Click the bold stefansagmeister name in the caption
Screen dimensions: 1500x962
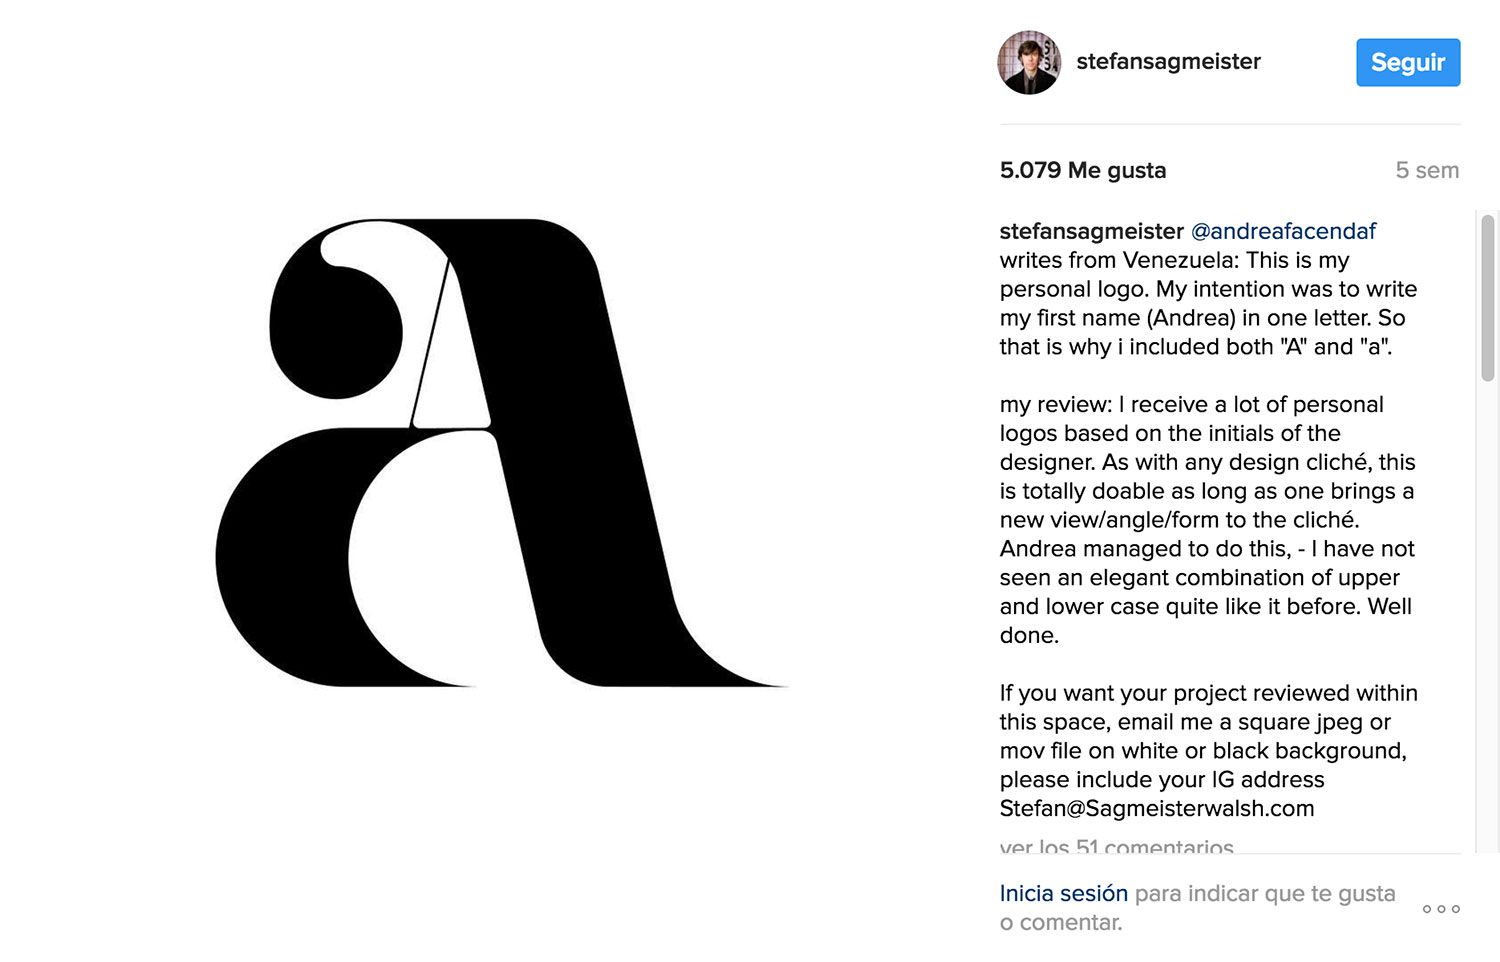[1091, 231]
